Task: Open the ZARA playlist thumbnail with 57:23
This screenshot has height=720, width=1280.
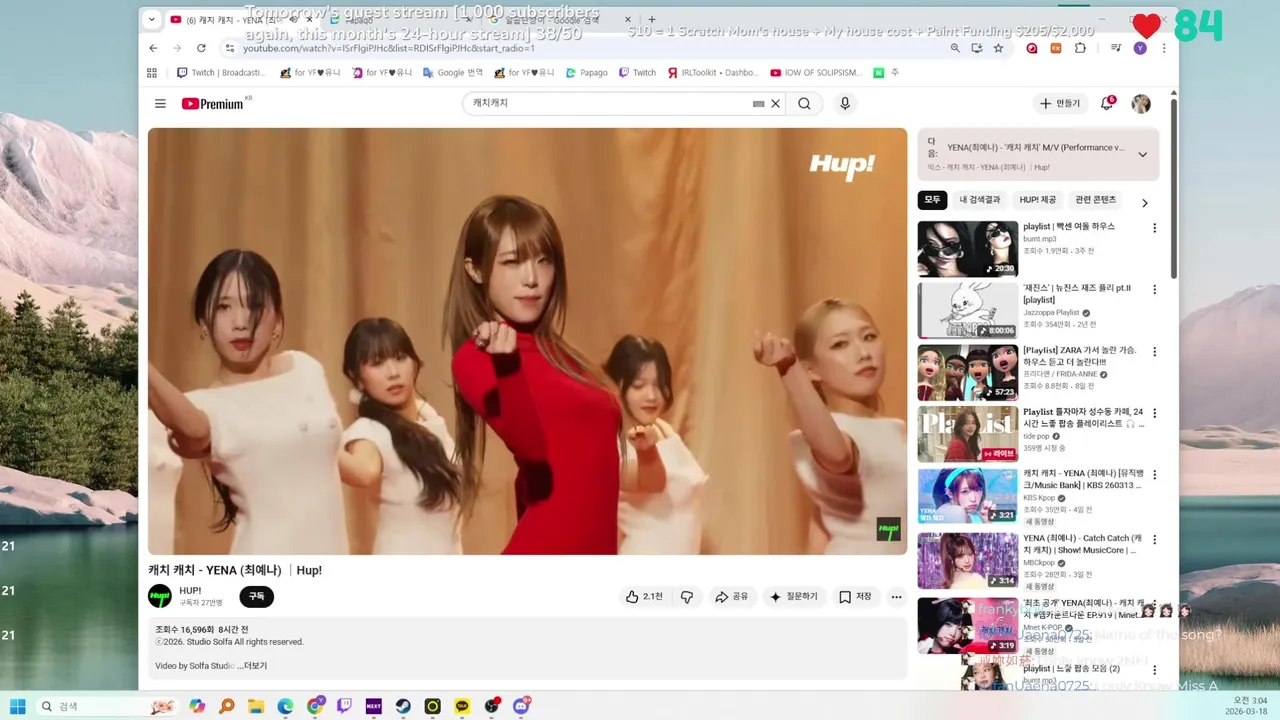Action: pos(968,372)
